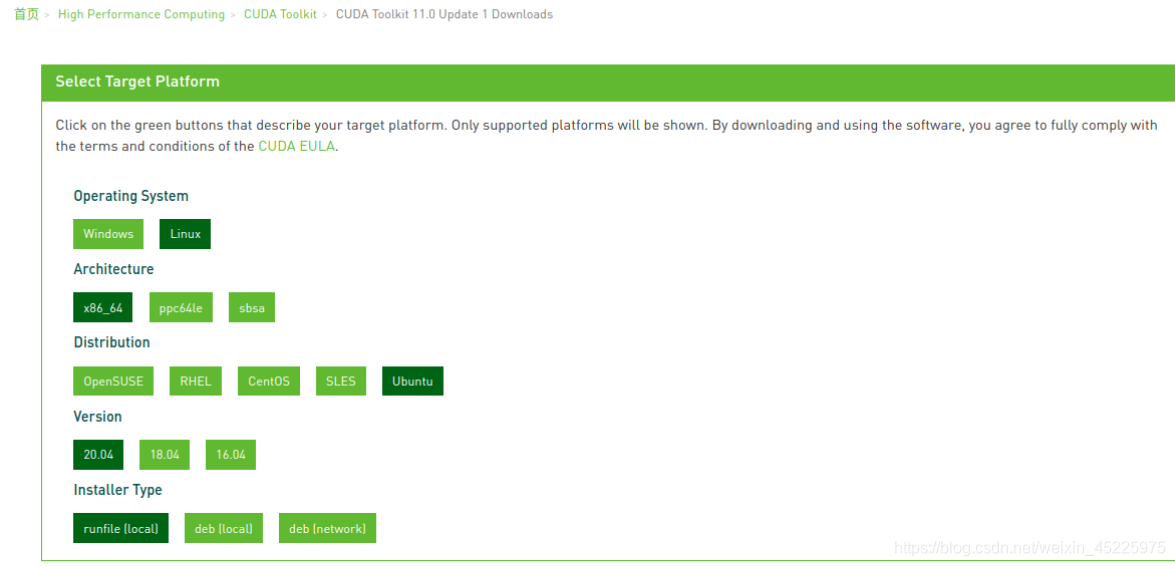
Task: Click the Version label
Action: (97, 416)
